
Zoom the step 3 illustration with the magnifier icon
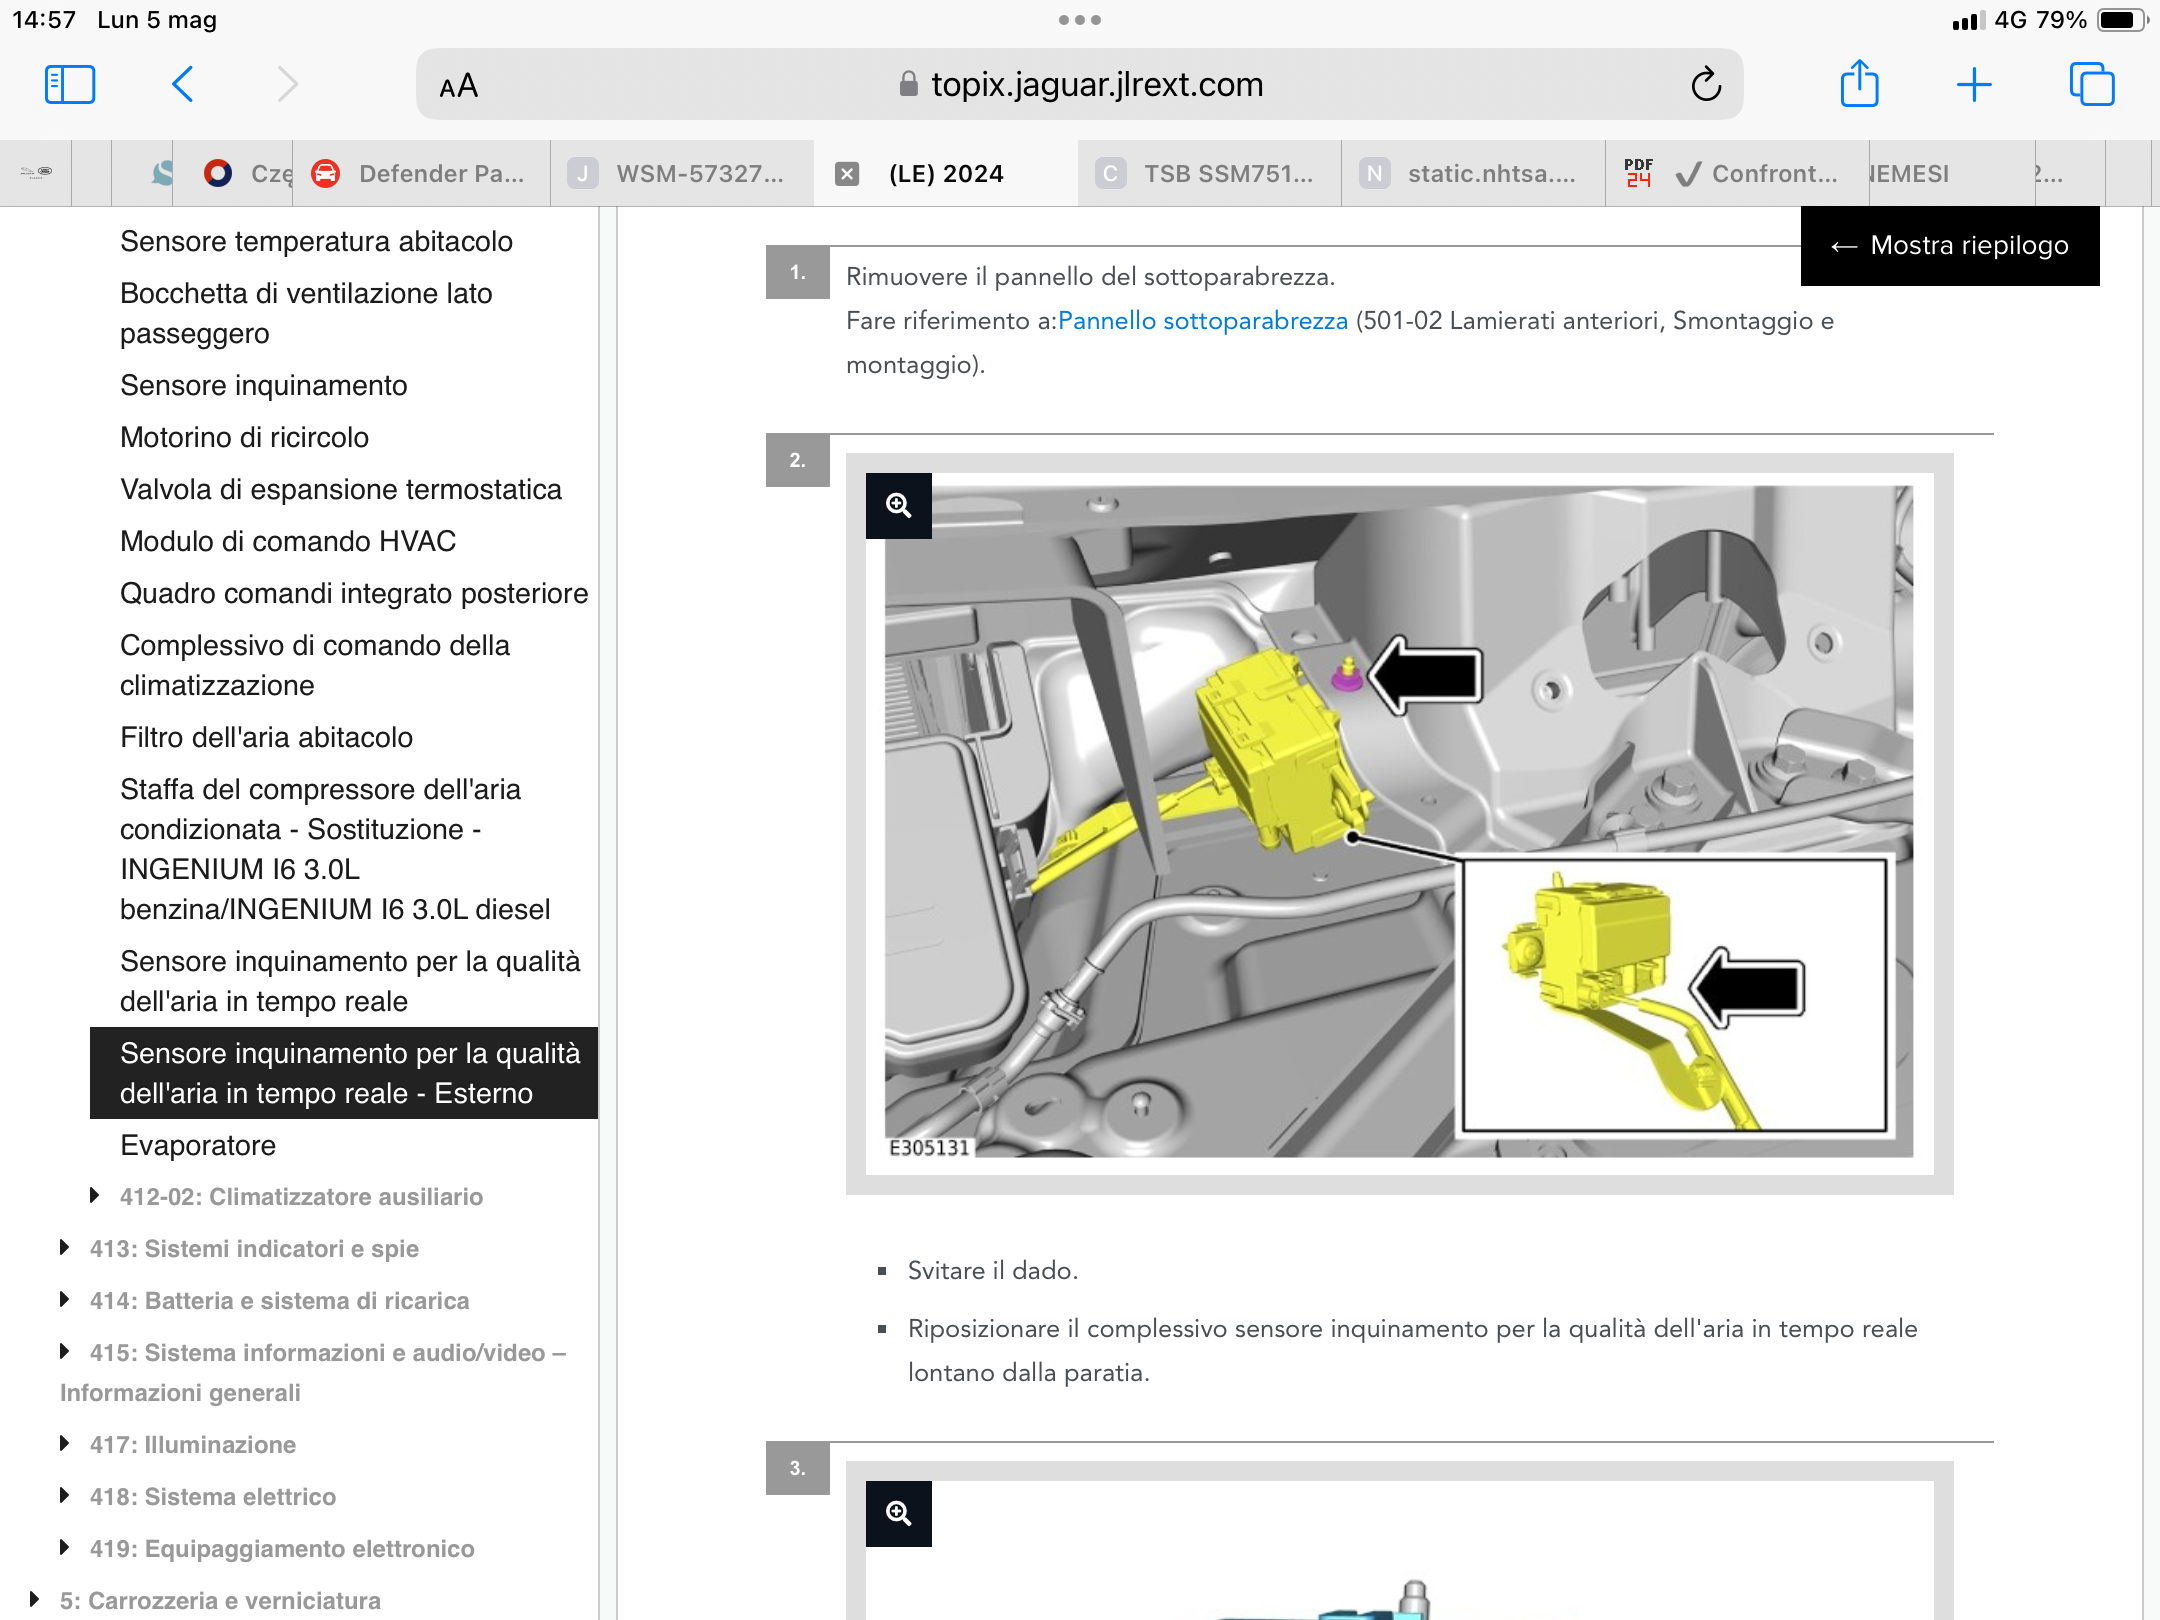tap(899, 1514)
